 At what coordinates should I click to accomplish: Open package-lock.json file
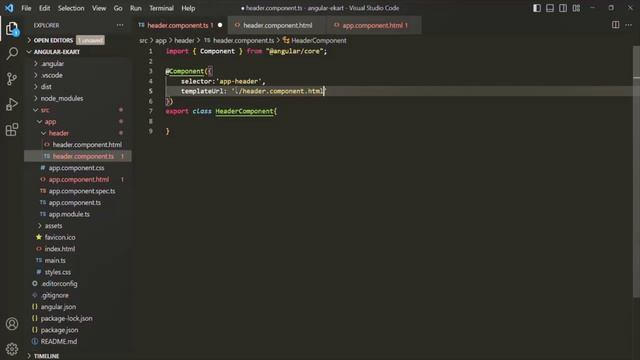click(66, 318)
